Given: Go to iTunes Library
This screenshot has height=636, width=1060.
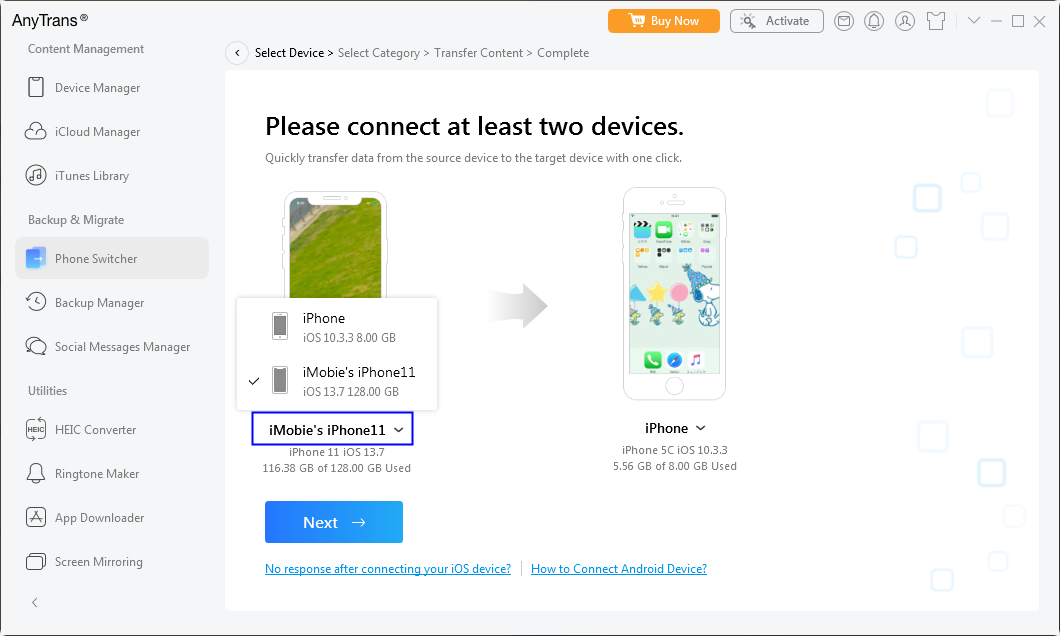Looking at the screenshot, I should pyautogui.click(x=112, y=176).
